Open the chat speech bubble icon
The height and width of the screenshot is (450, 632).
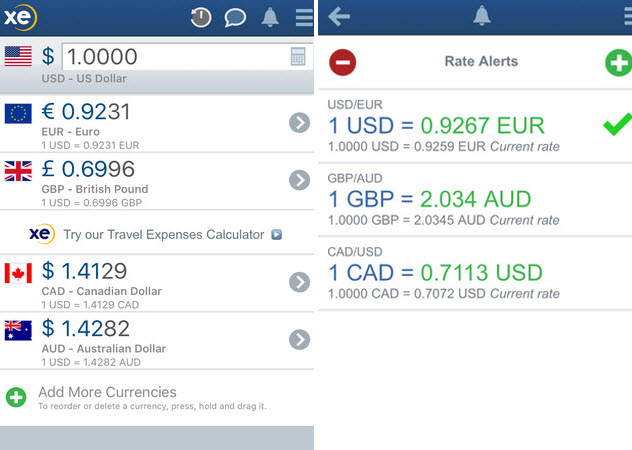click(x=235, y=18)
